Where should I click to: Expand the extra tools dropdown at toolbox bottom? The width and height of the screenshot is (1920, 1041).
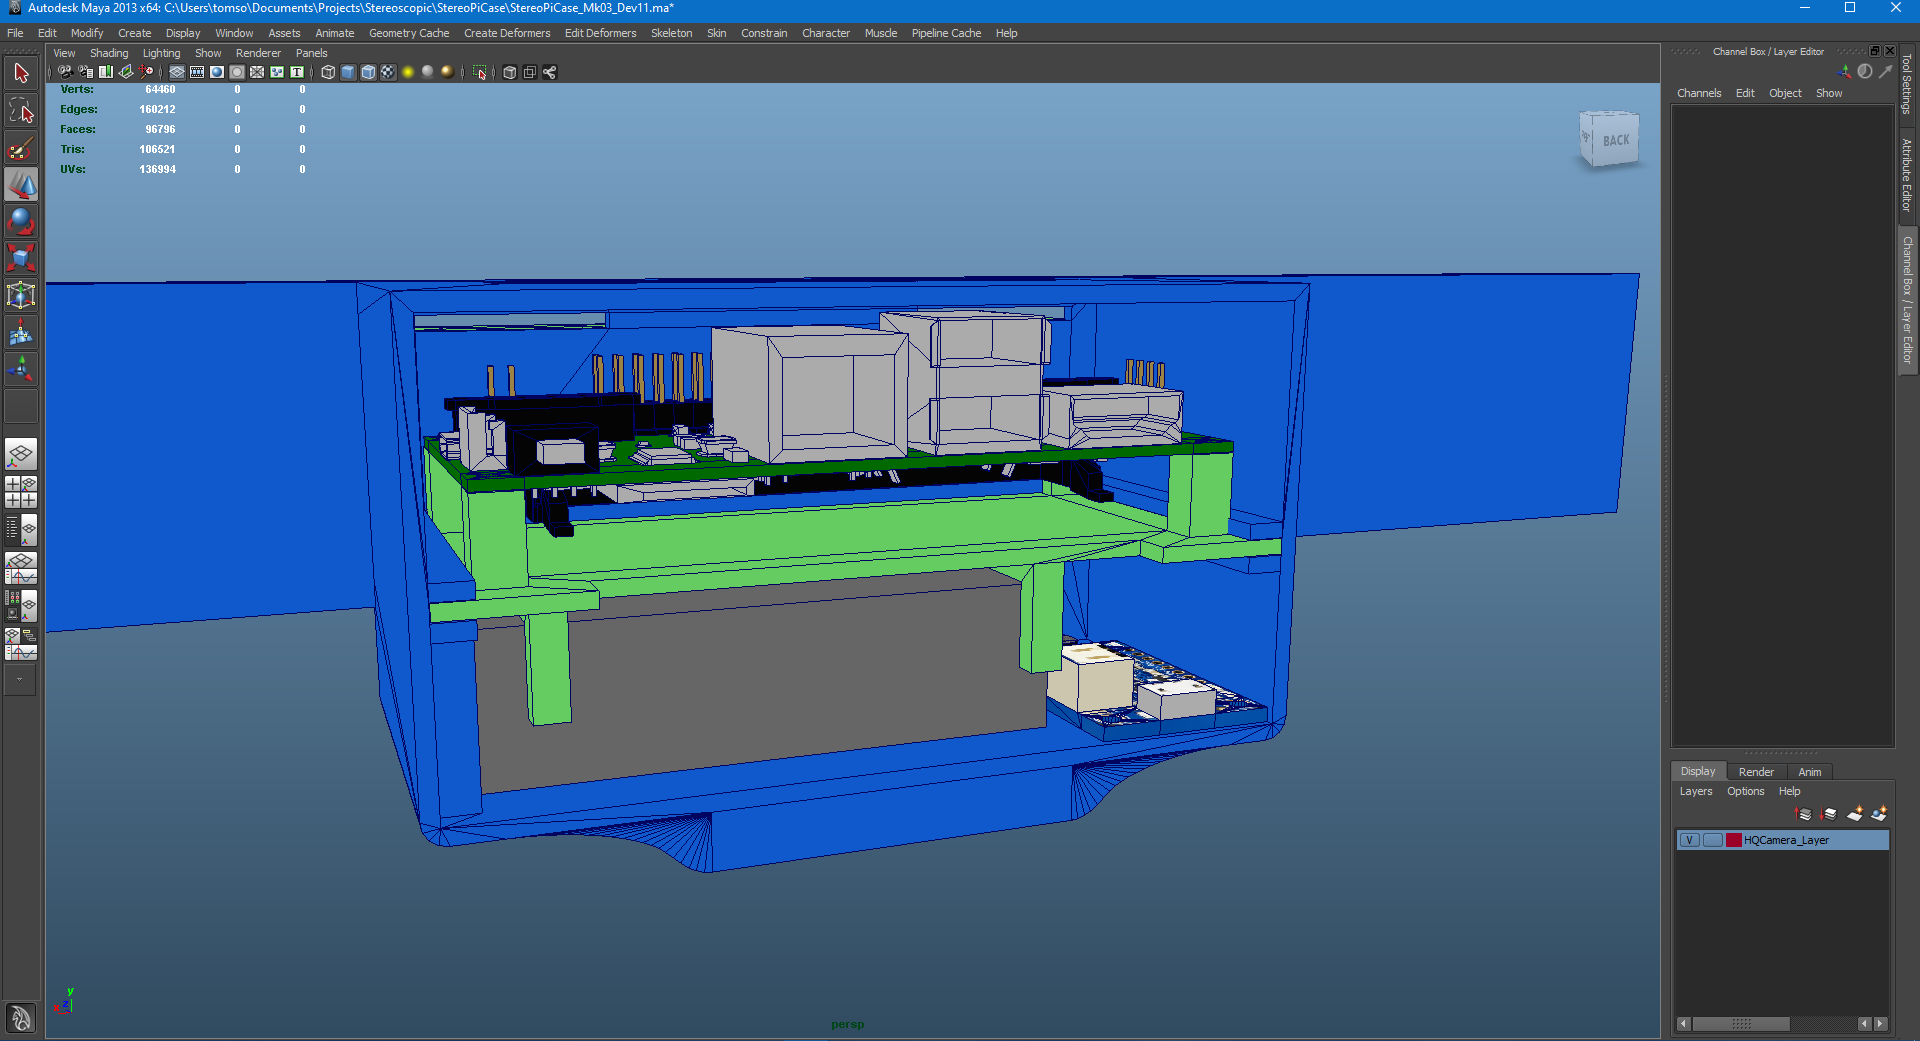[x=20, y=681]
